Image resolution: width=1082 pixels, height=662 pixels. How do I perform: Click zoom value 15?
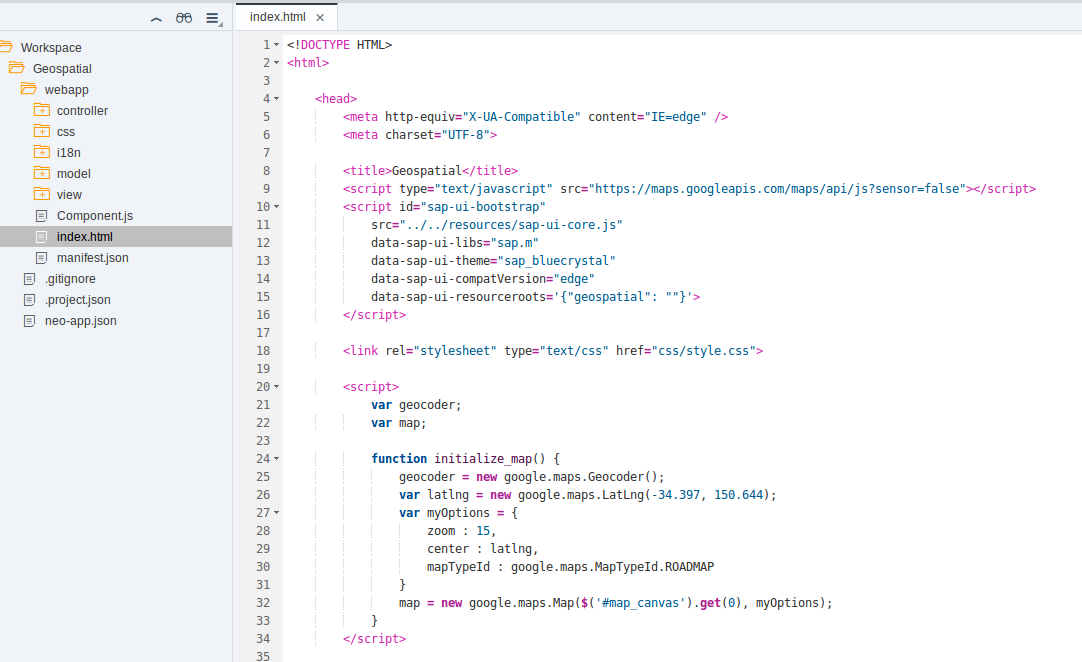(x=483, y=531)
